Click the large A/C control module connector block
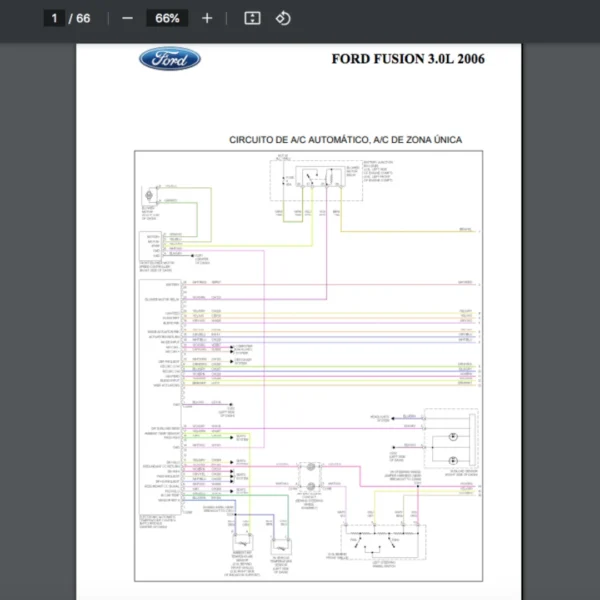The height and width of the screenshot is (600, 600). click(159, 390)
